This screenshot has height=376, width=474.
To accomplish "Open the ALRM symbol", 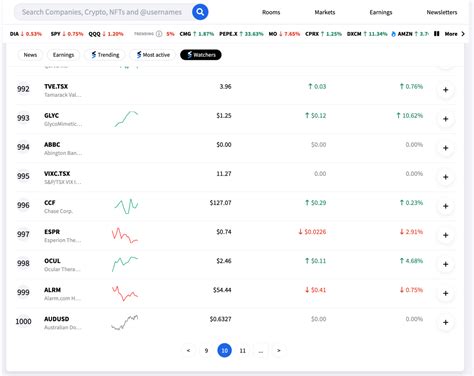I will (52, 290).
